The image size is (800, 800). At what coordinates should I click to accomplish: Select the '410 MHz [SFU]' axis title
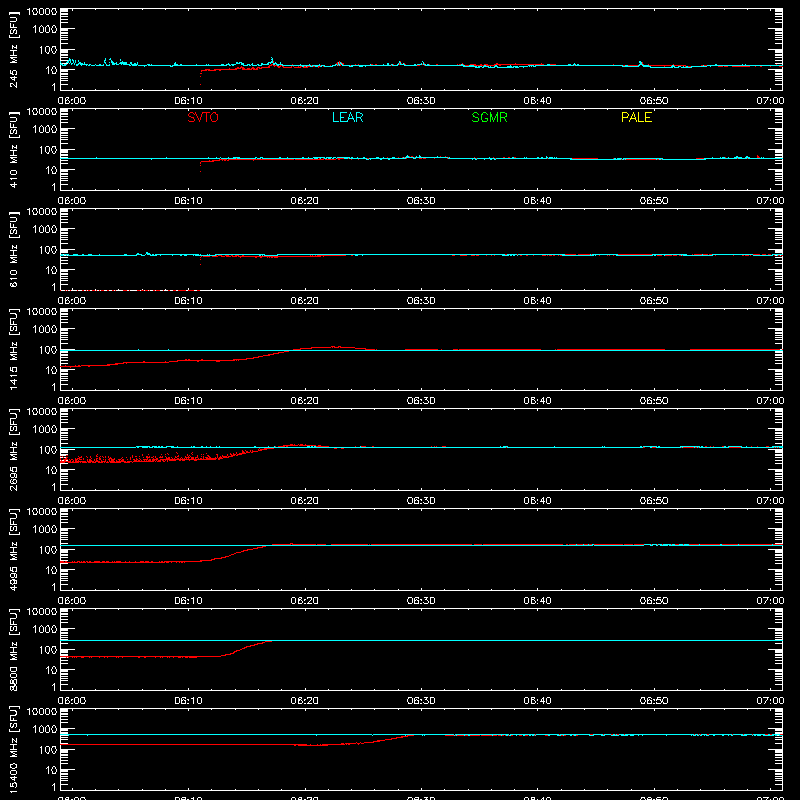coord(13,149)
